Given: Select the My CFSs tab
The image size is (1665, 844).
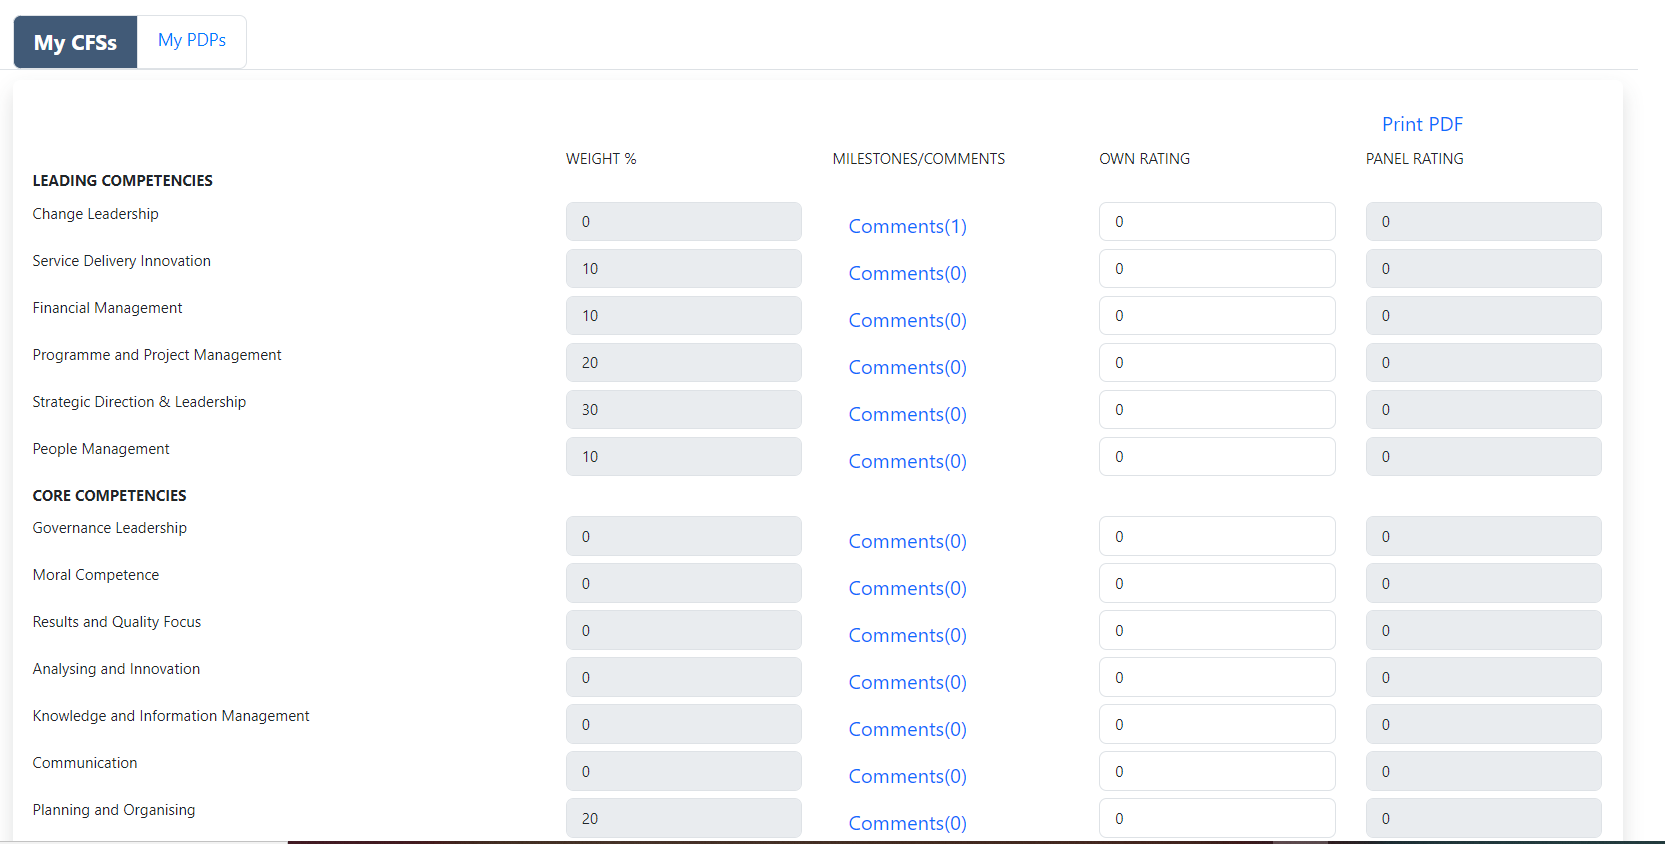Looking at the screenshot, I should click(x=75, y=42).
